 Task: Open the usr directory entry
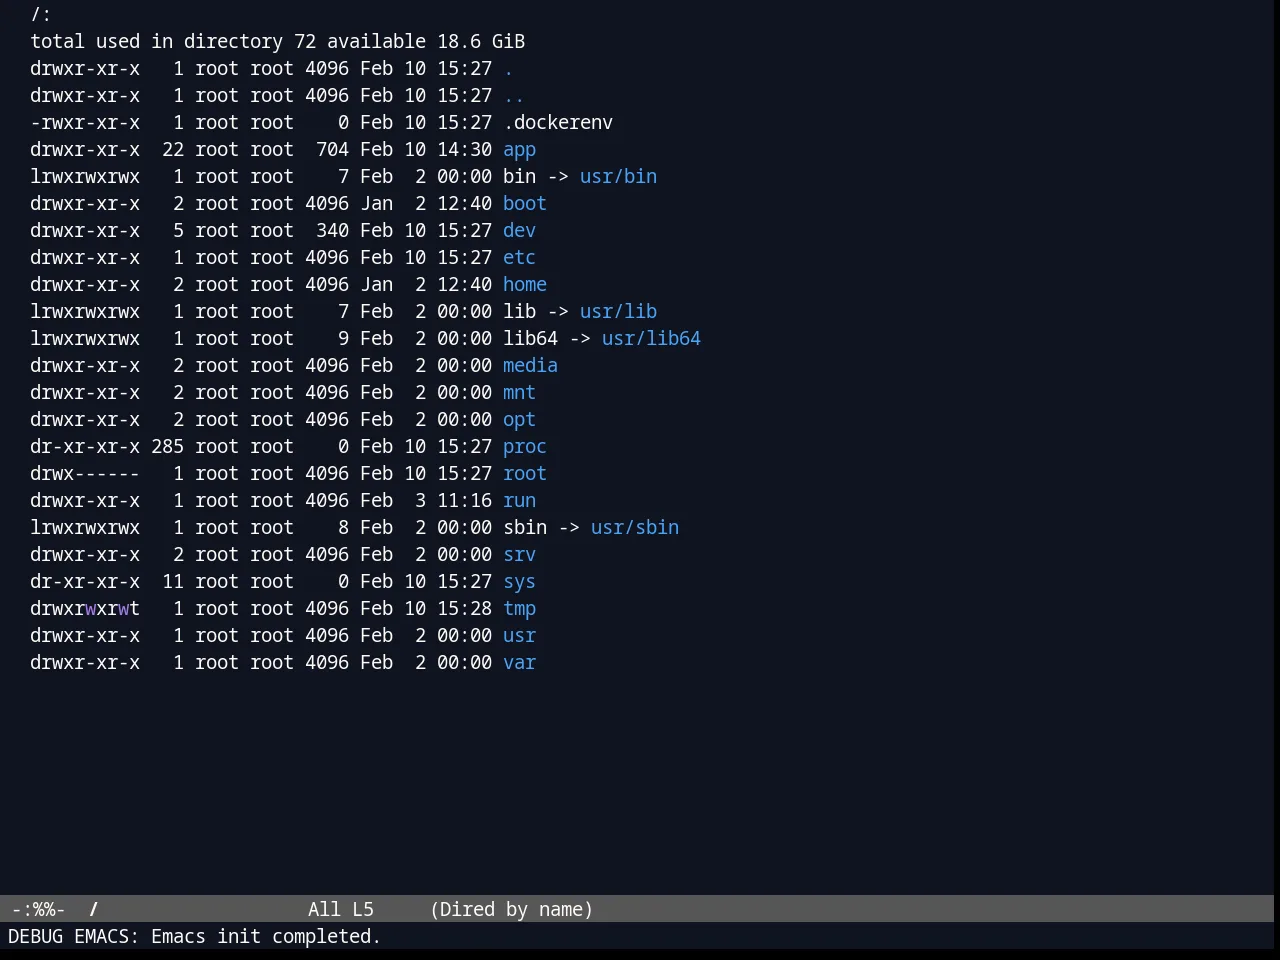pyautogui.click(x=519, y=635)
